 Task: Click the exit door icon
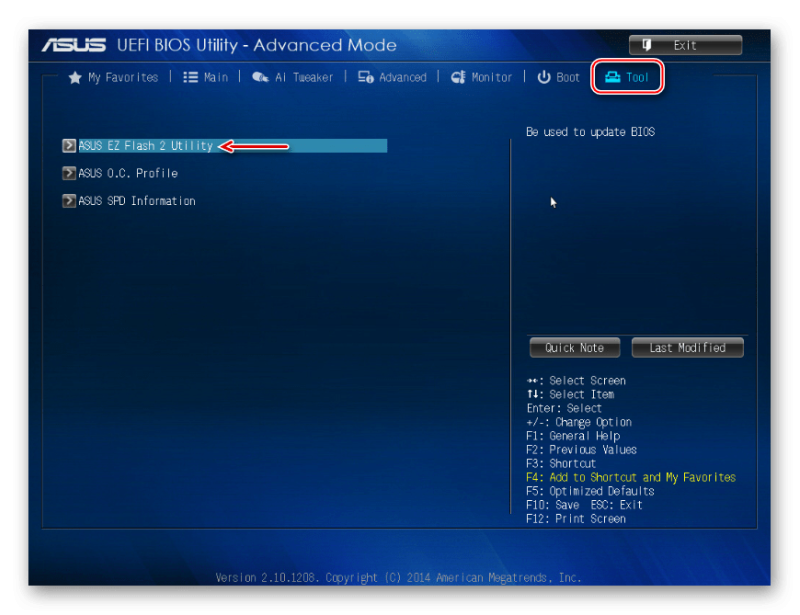(x=646, y=45)
